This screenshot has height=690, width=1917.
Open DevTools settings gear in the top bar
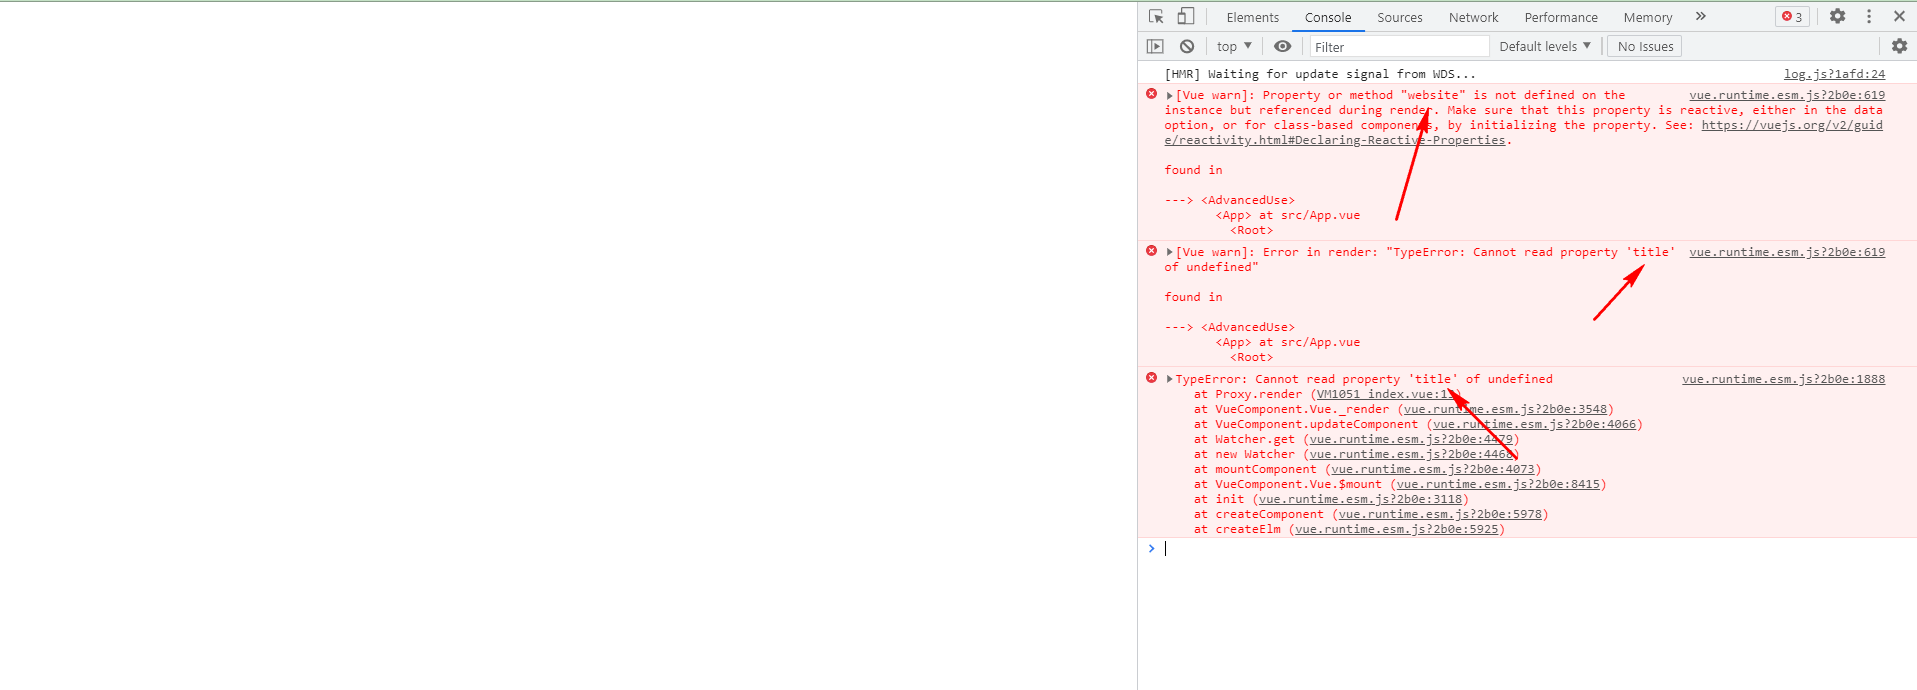[x=1838, y=16]
